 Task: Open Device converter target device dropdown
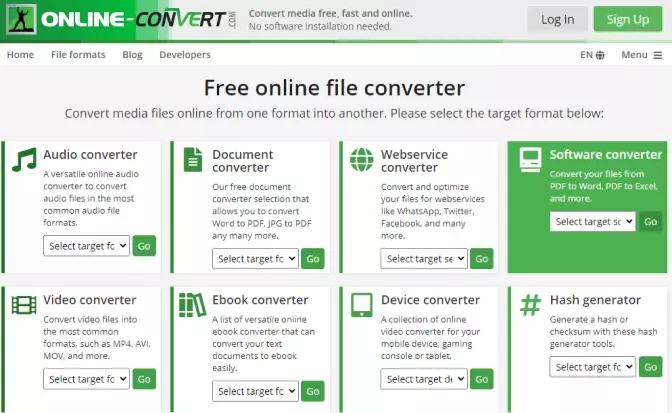coord(424,379)
